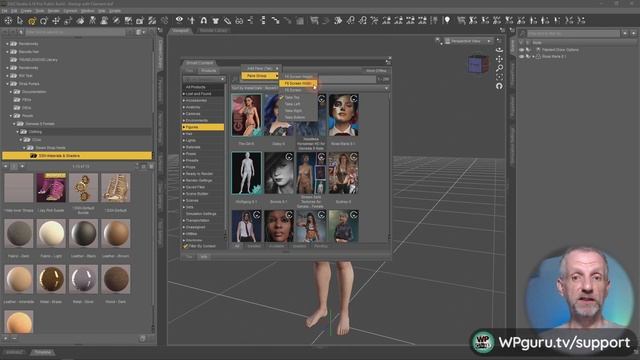Click the minus icon below the materials list

[14, 338]
